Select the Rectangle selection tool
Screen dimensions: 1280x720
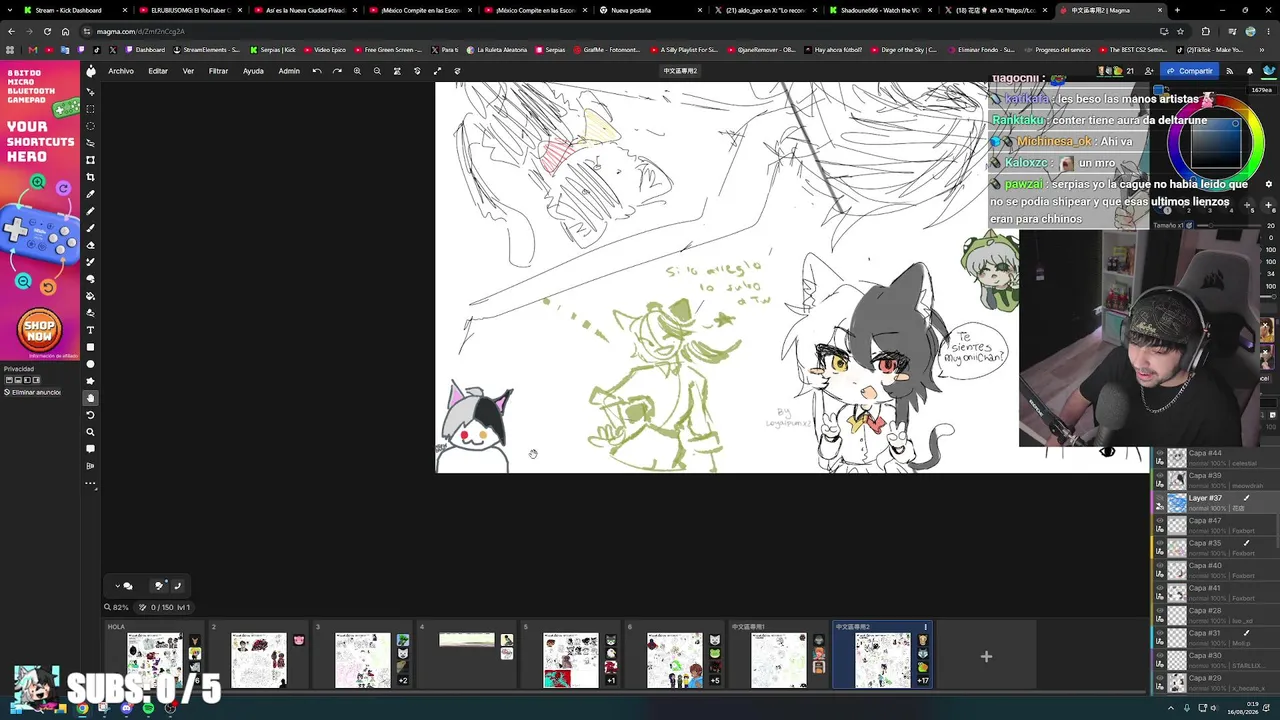(x=90, y=109)
